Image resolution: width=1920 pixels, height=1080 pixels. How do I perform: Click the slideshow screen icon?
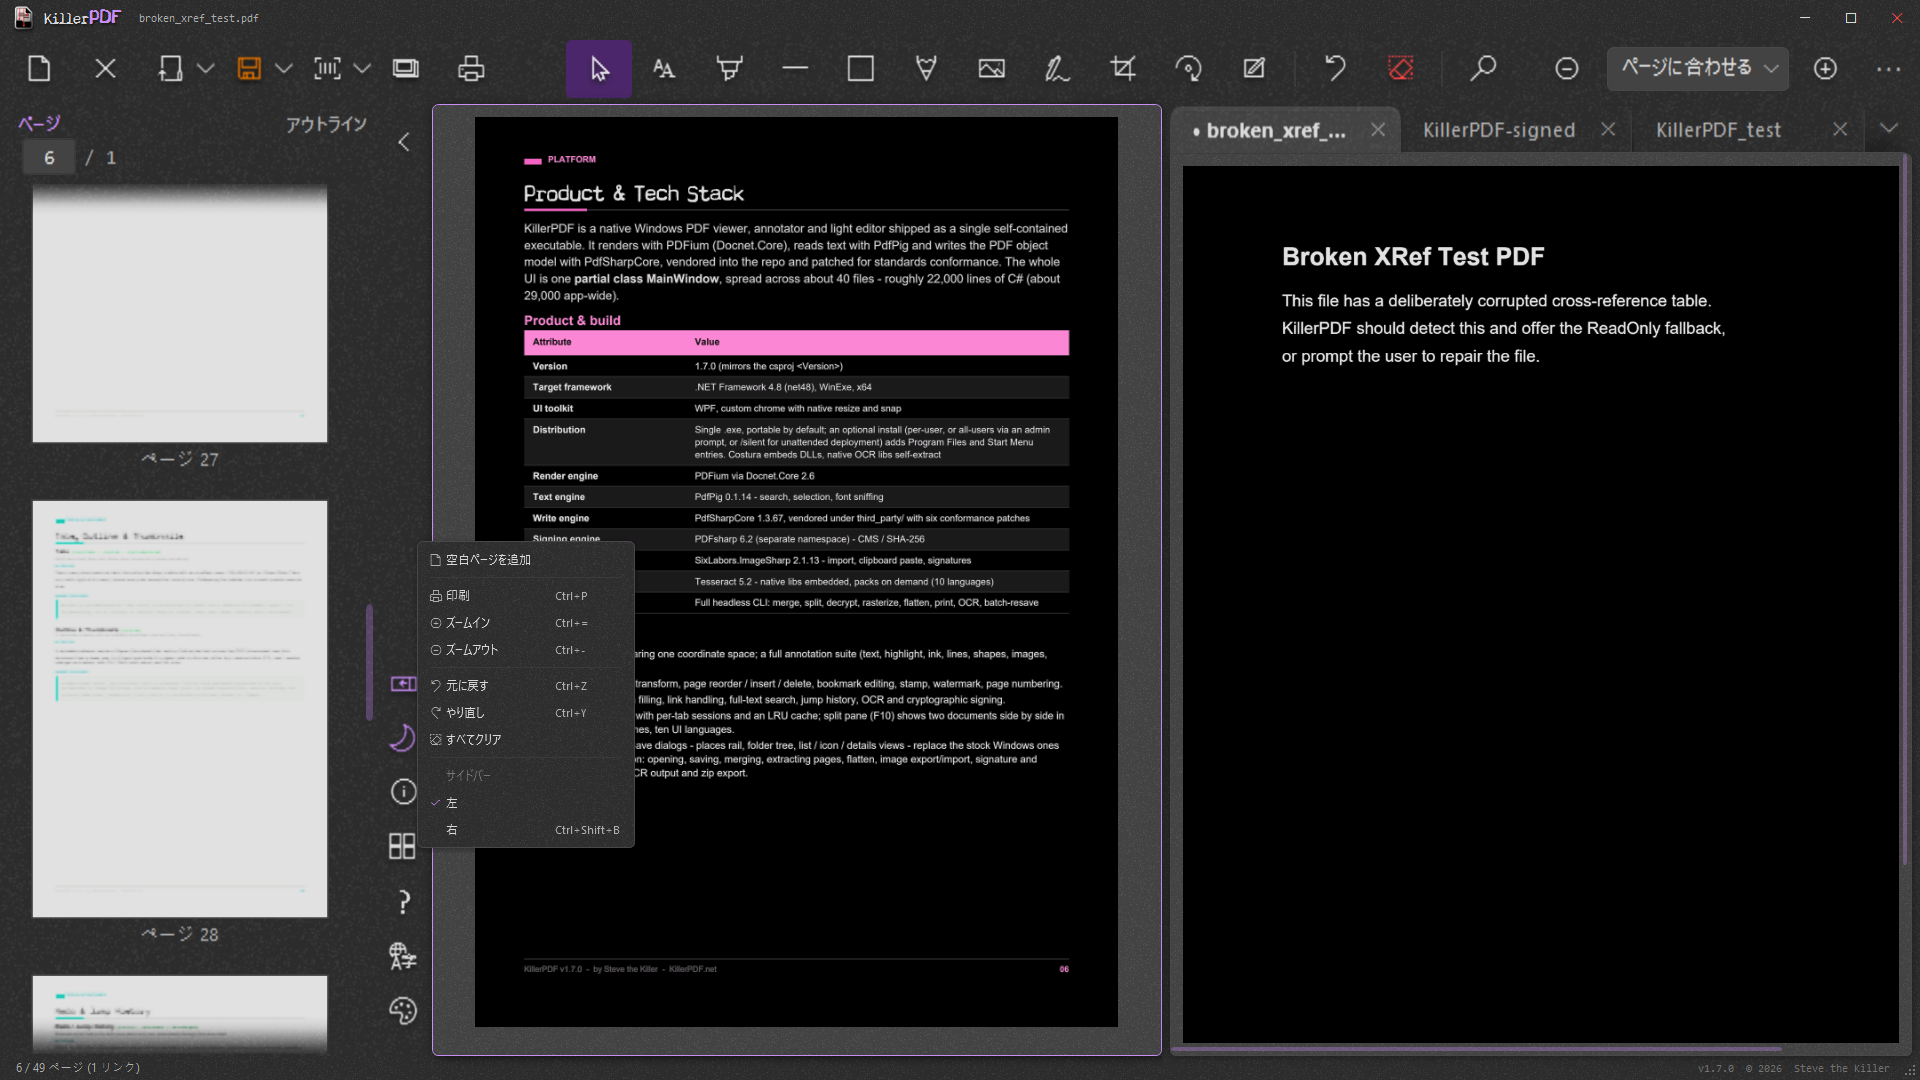click(x=406, y=69)
